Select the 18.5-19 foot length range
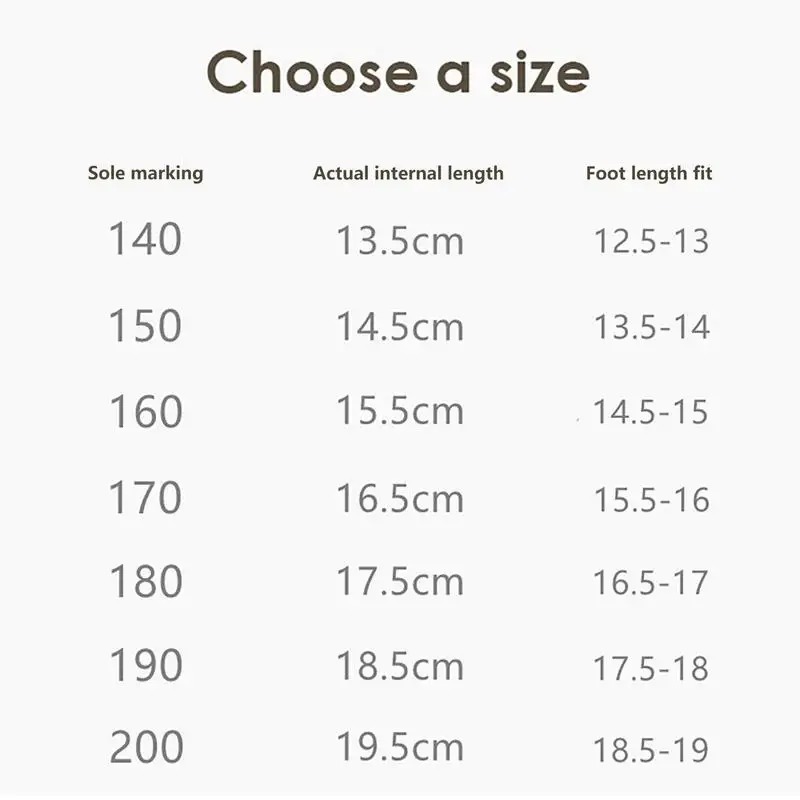Viewport: 800px width, 800px height. tap(651, 749)
